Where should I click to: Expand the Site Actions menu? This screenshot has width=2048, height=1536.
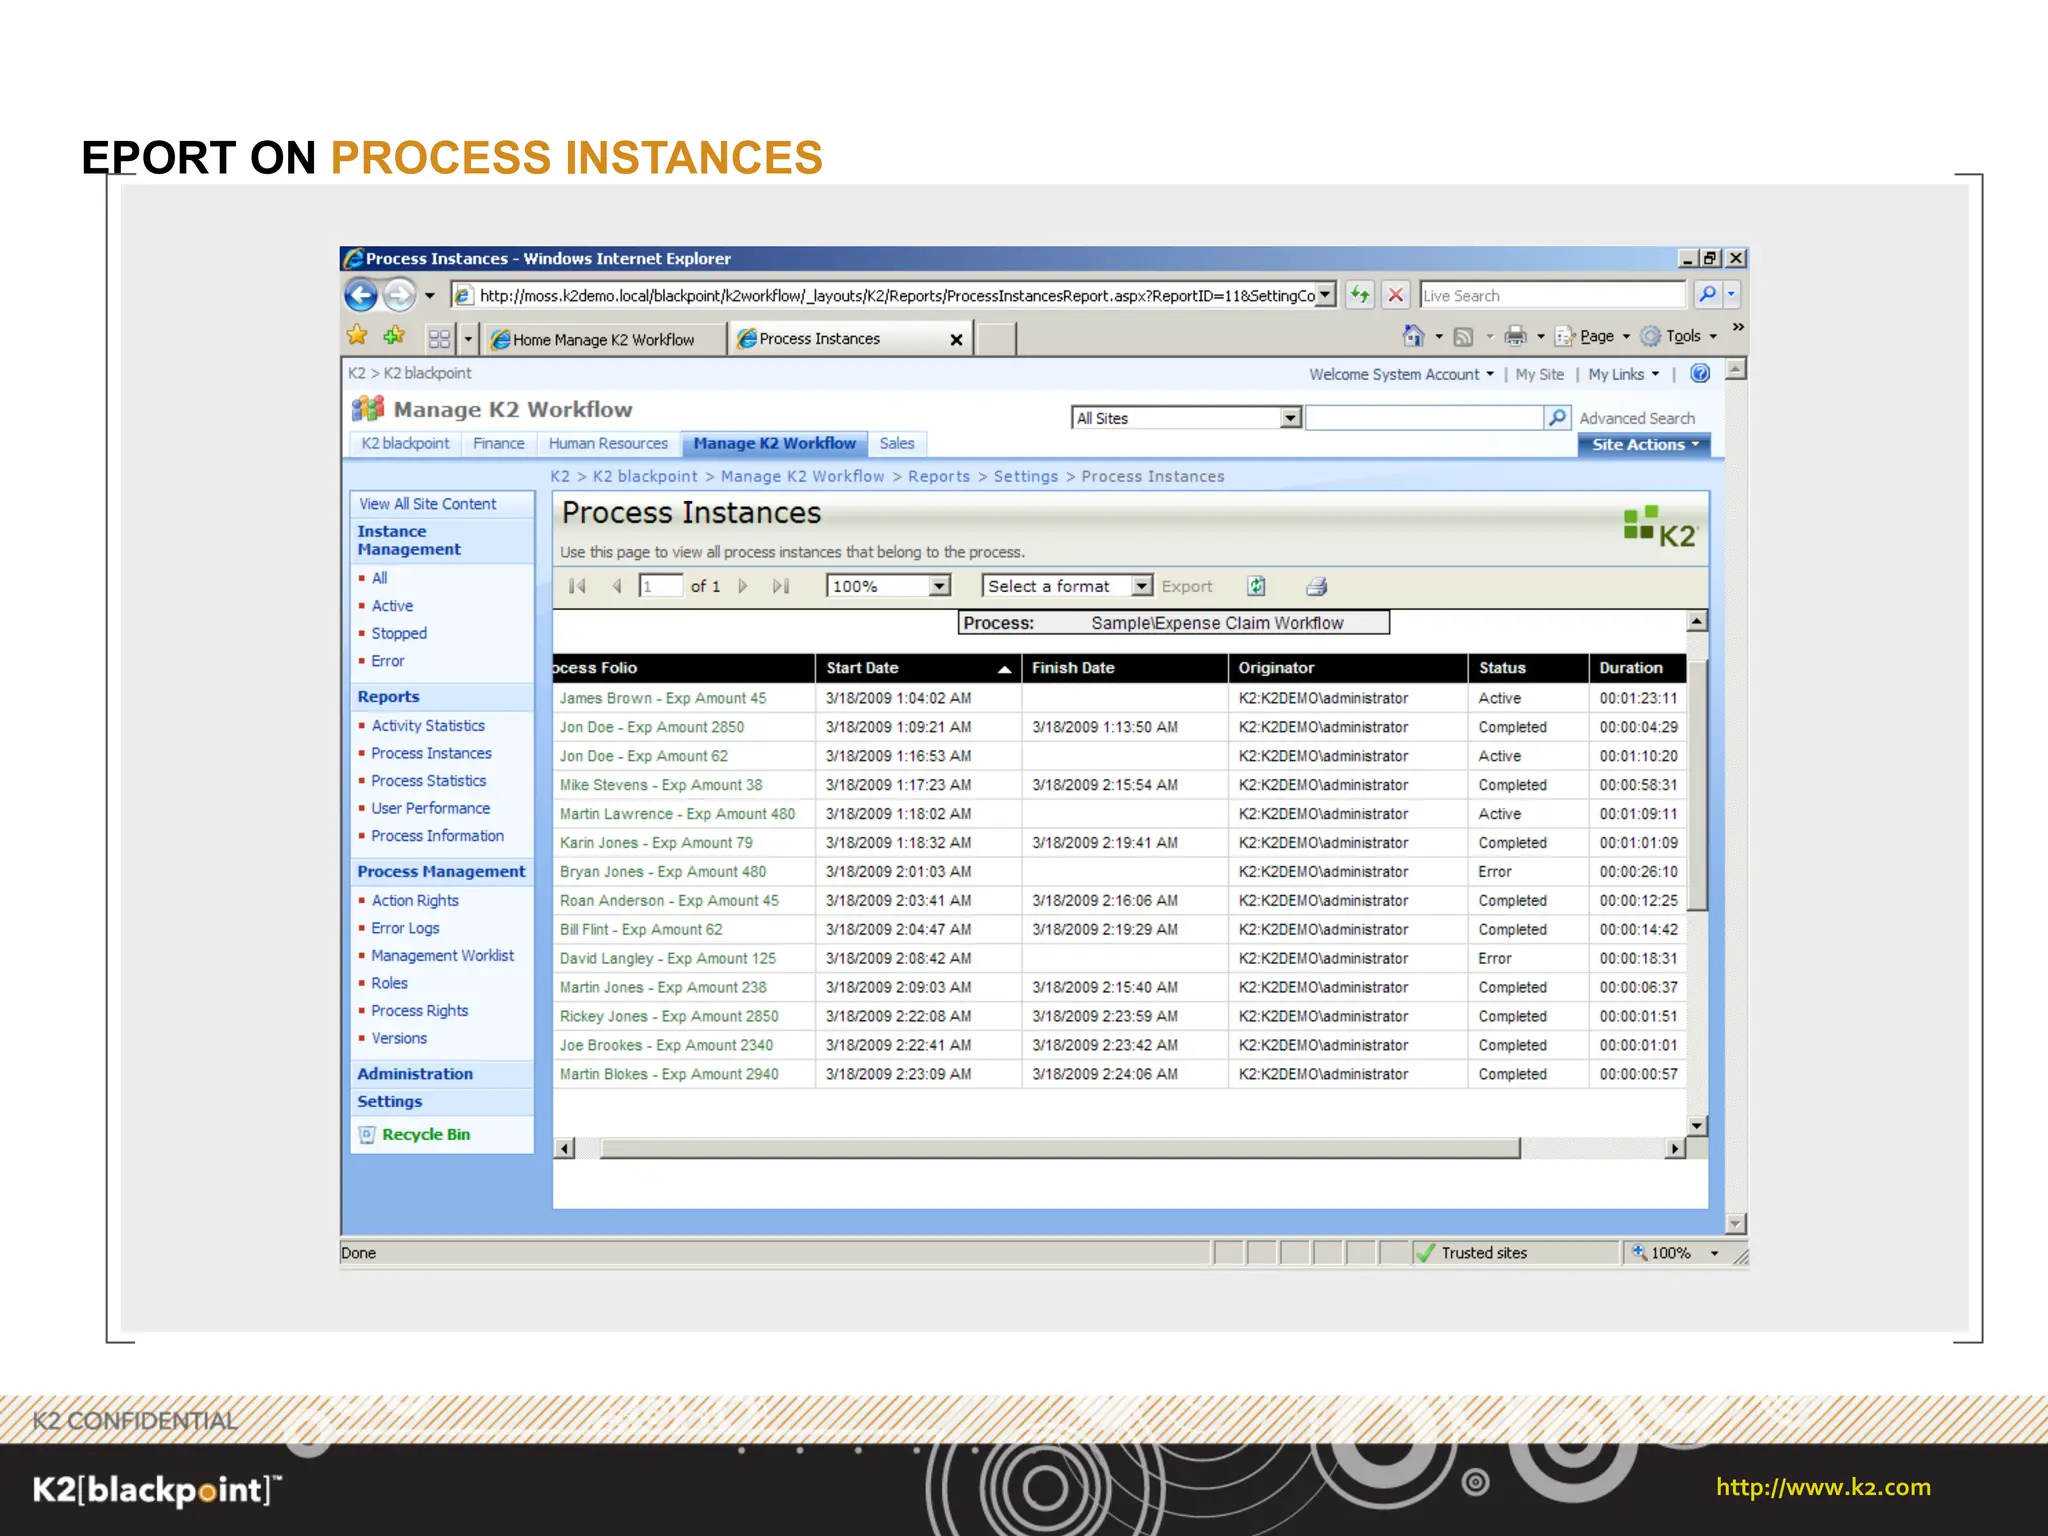1644,444
